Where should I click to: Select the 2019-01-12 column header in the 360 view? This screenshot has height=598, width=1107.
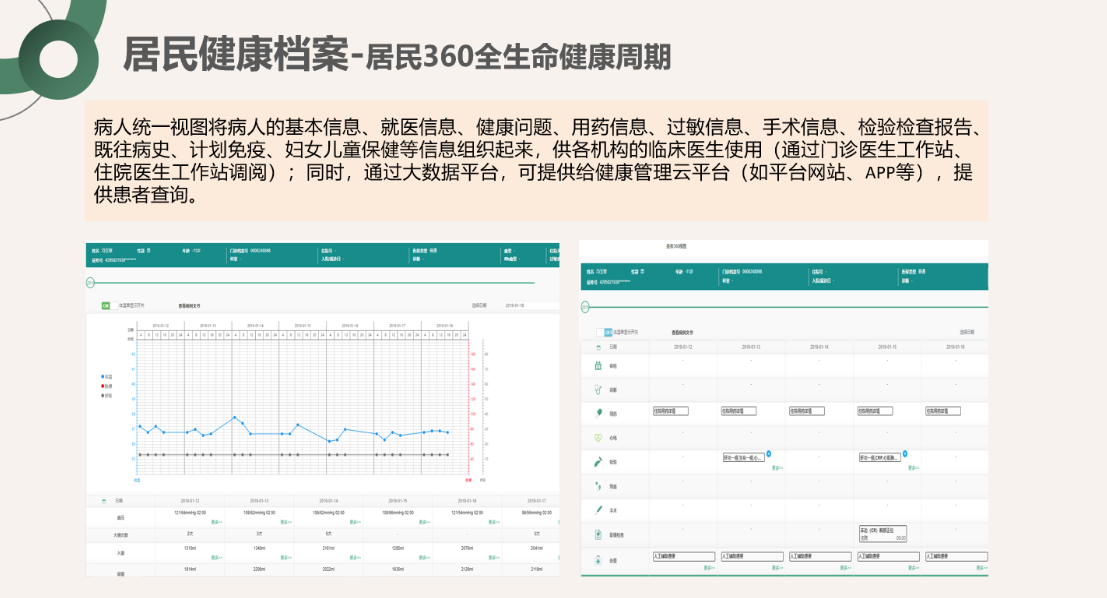point(683,347)
